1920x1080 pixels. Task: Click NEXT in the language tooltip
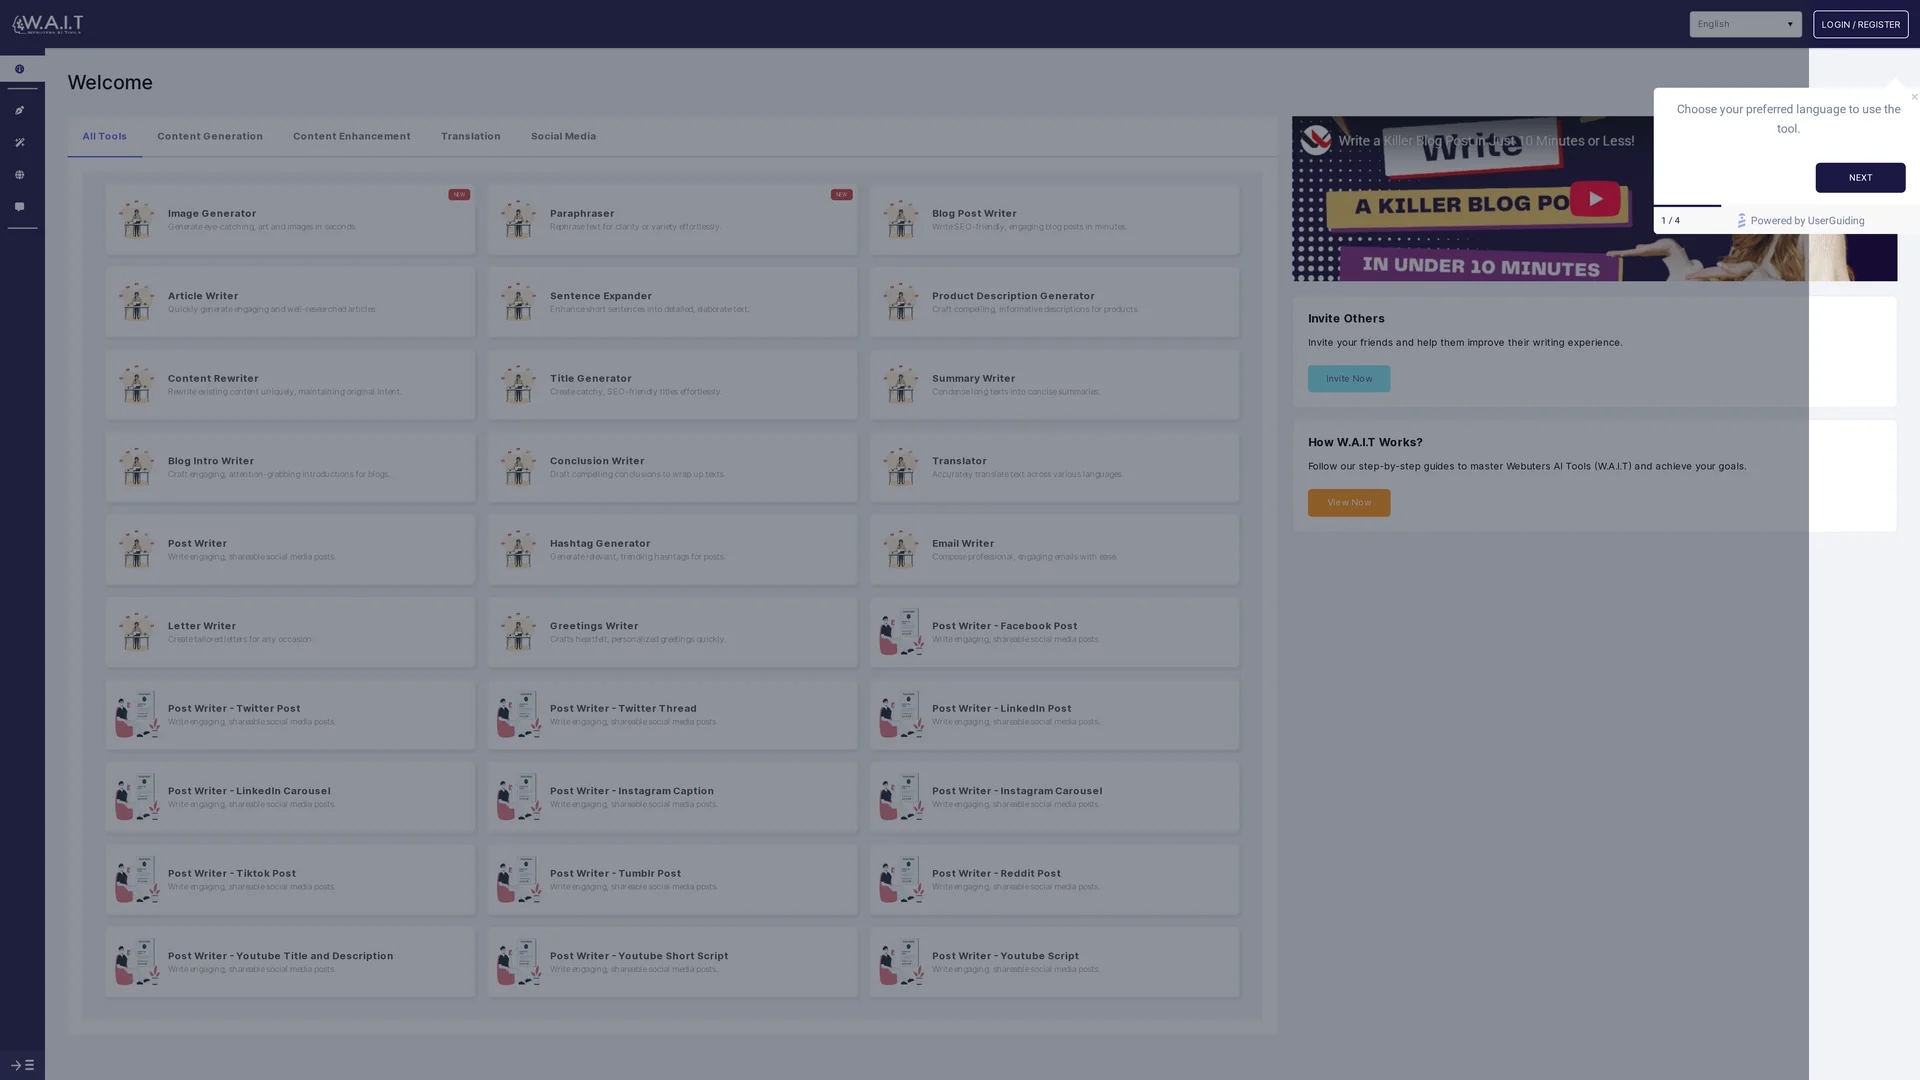pos(1860,178)
